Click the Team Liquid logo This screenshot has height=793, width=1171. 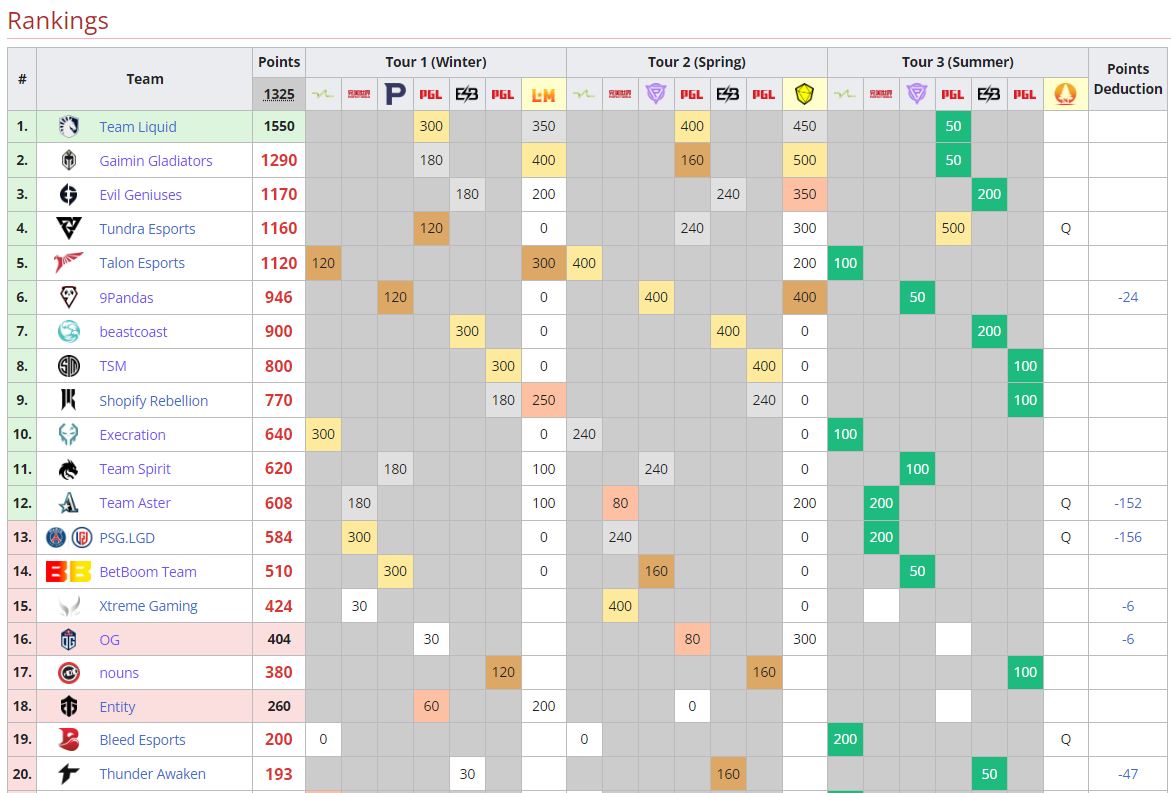69,127
